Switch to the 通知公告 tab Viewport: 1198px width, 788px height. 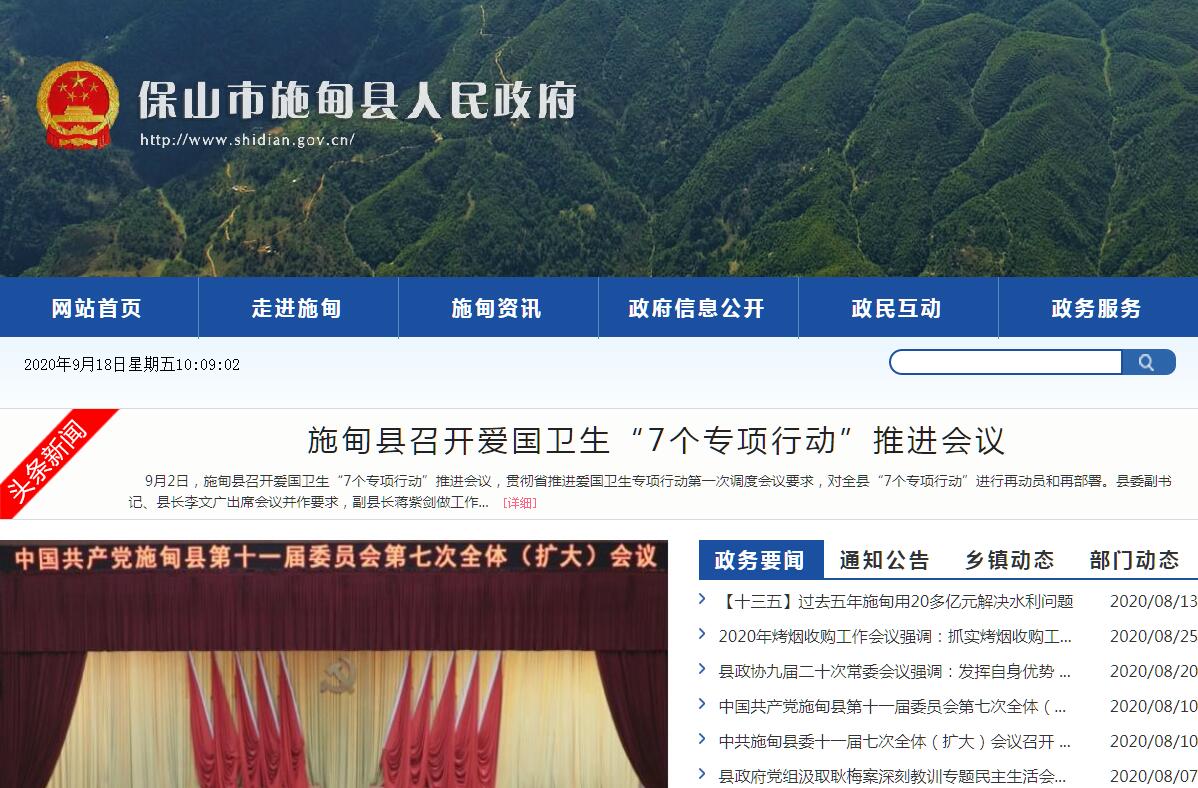coord(885,560)
